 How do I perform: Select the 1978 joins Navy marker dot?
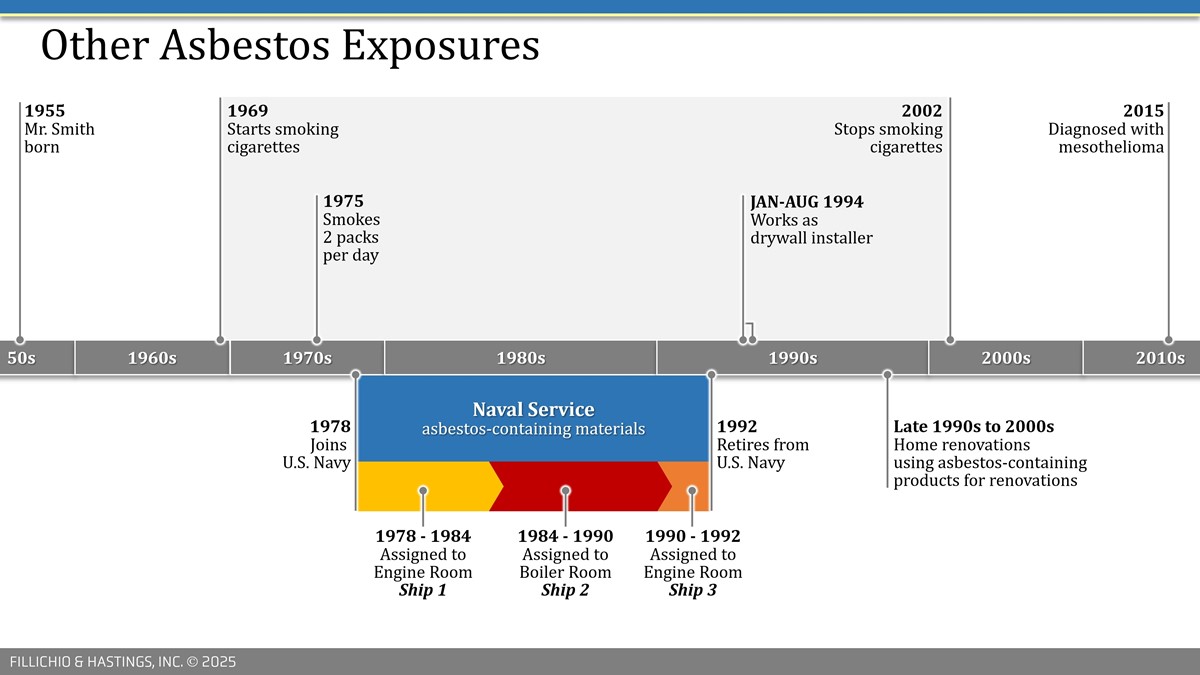pyautogui.click(x=356, y=375)
